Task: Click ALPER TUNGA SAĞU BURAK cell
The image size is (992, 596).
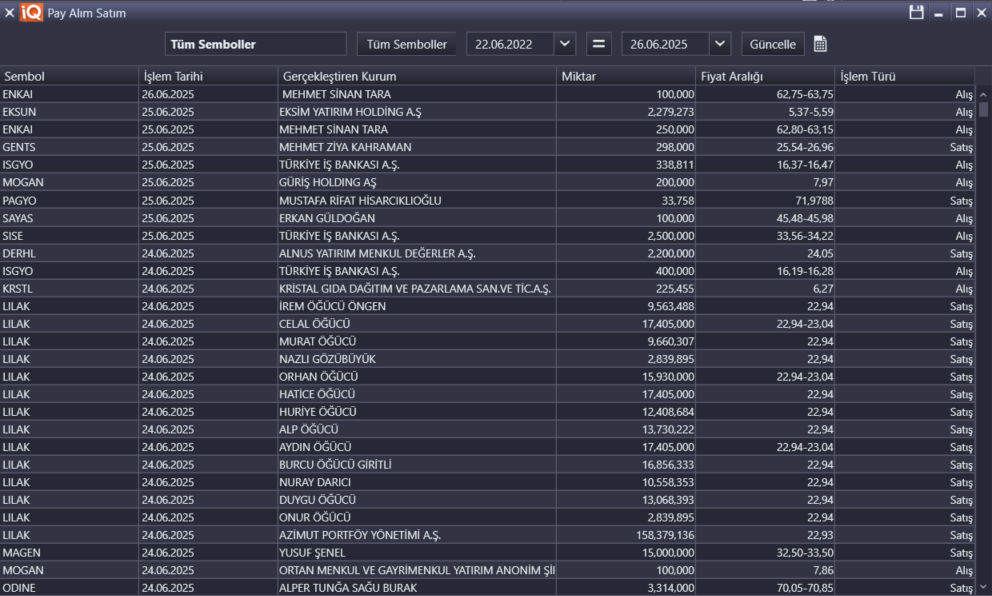Action: (417, 588)
